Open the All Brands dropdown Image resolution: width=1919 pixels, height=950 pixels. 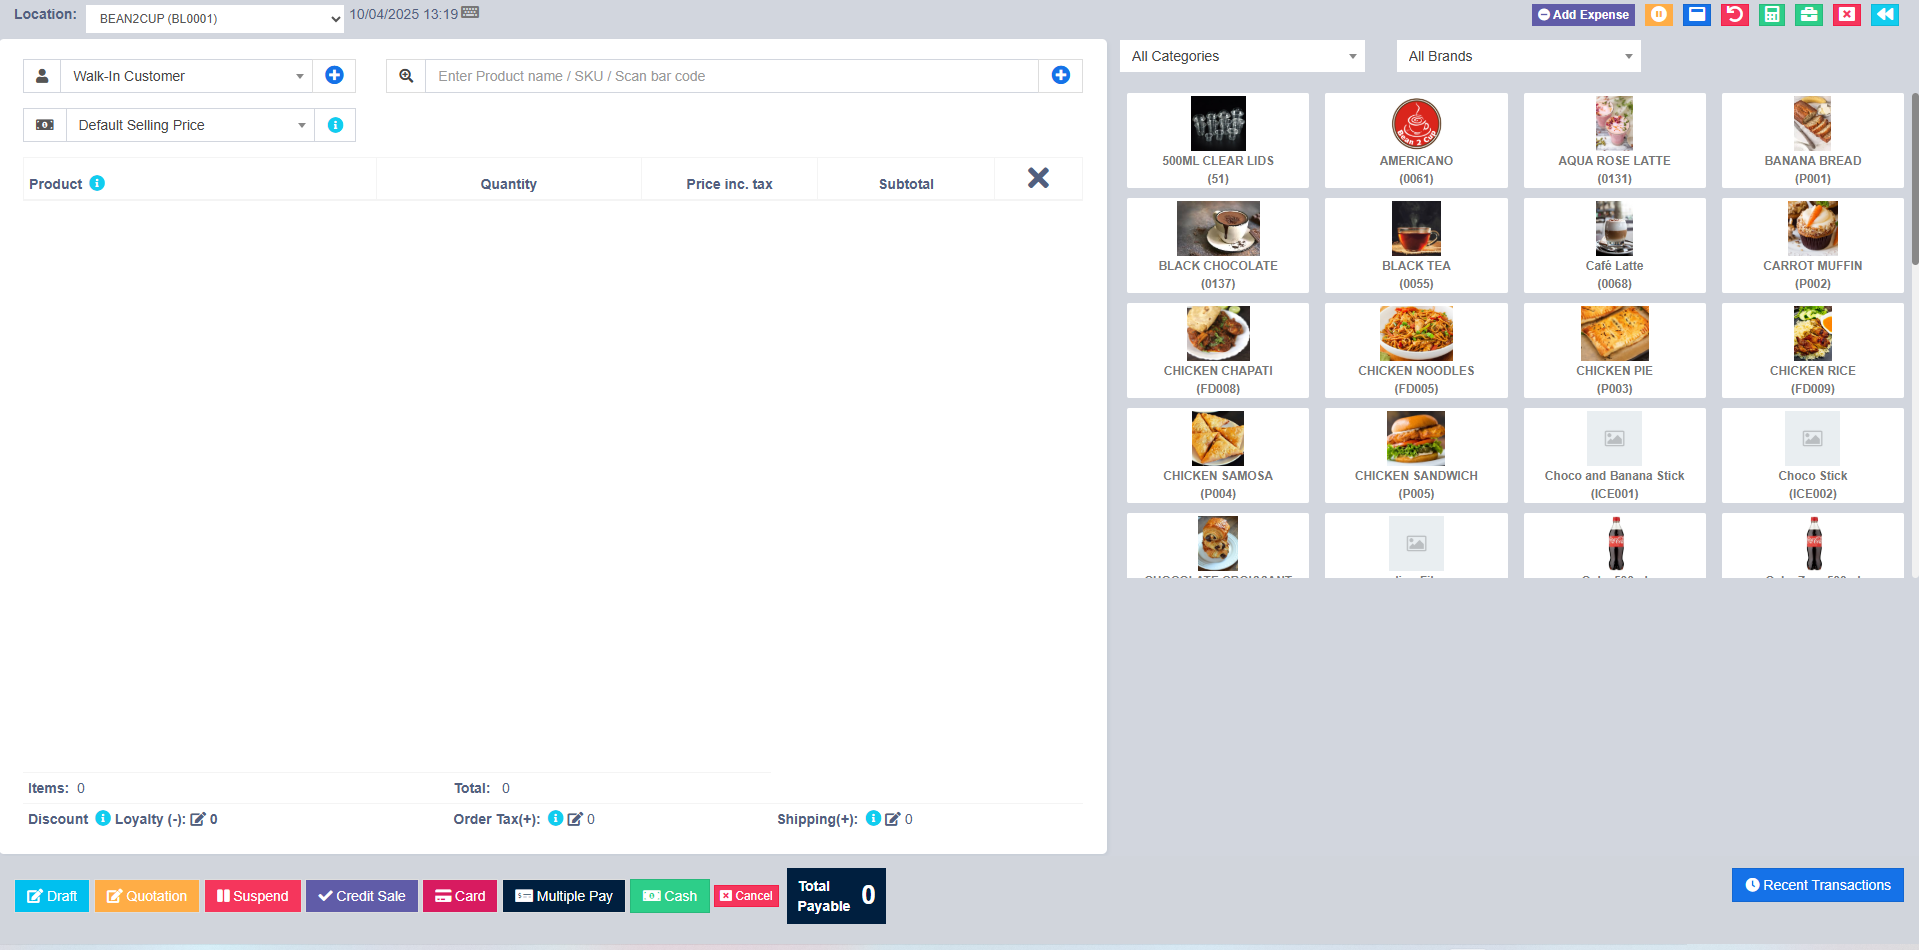(x=1517, y=56)
